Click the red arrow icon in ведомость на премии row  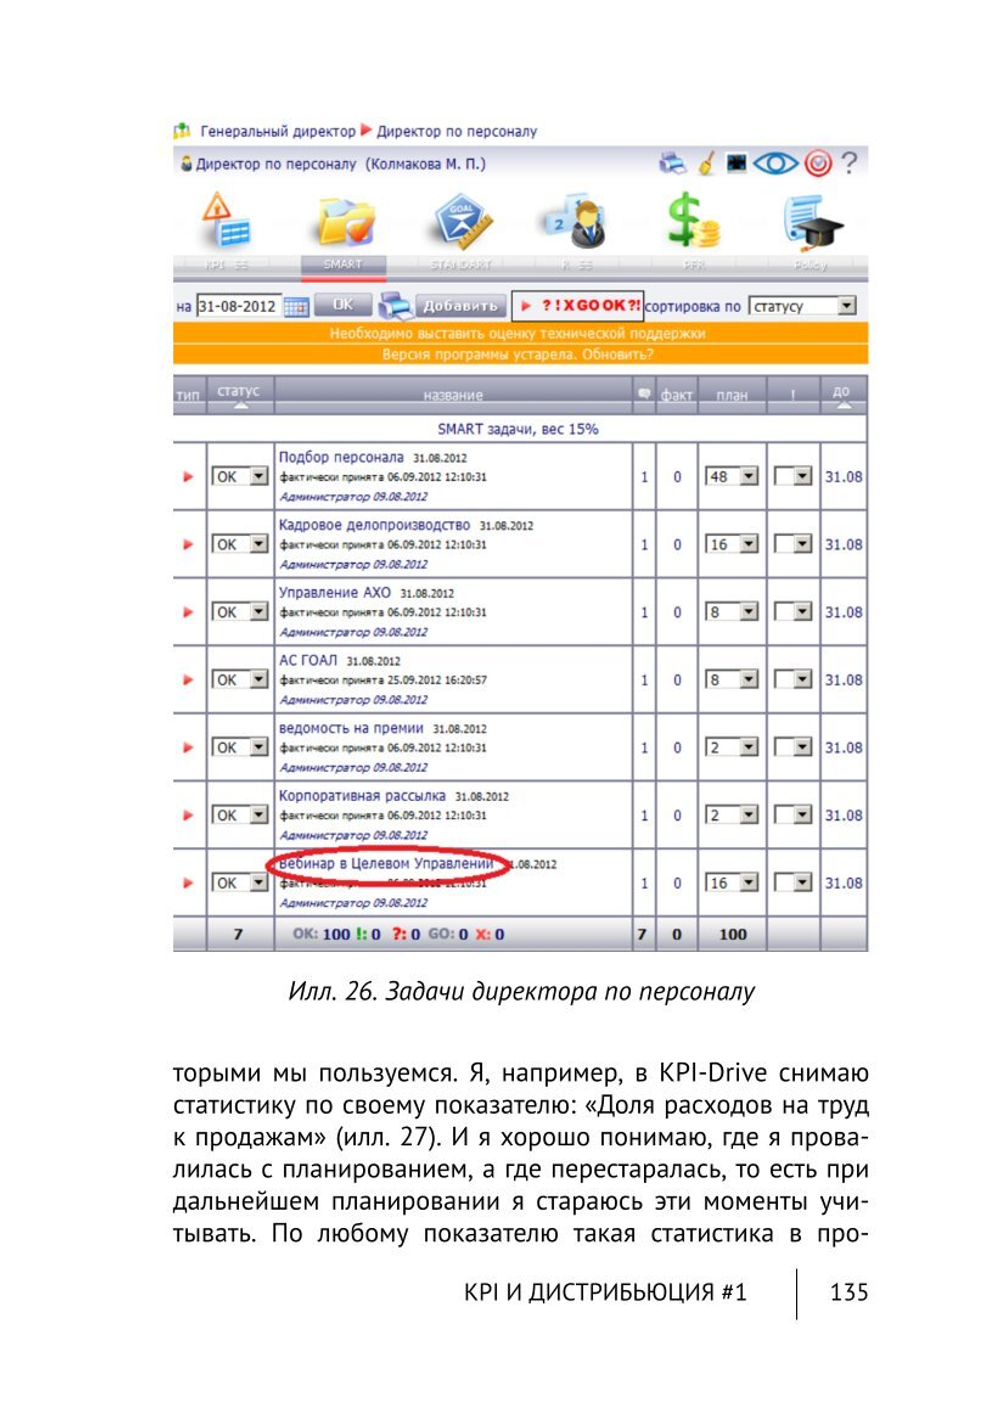[188, 748]
